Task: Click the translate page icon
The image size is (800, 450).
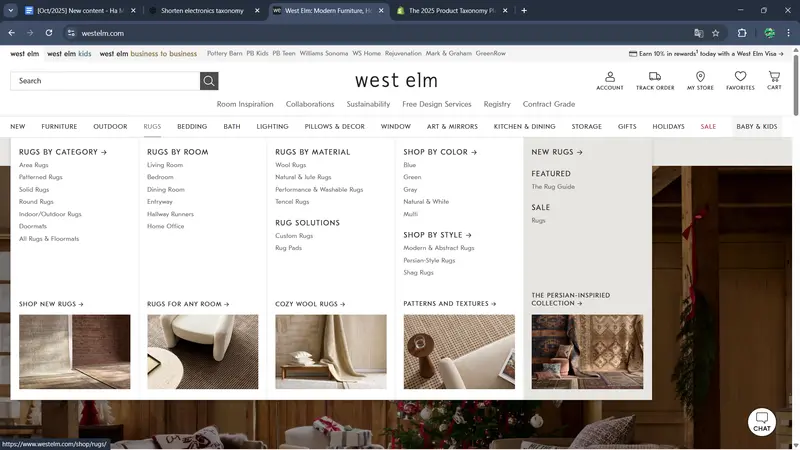Action: 698,33
